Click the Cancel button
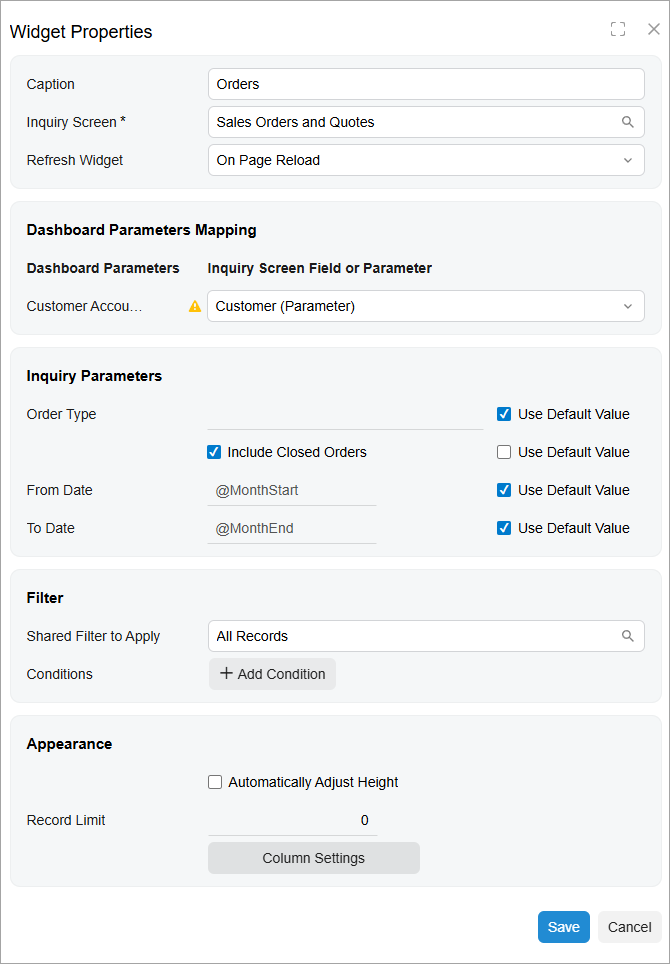This screenshot has width=670, height=964. pos(629,927)
